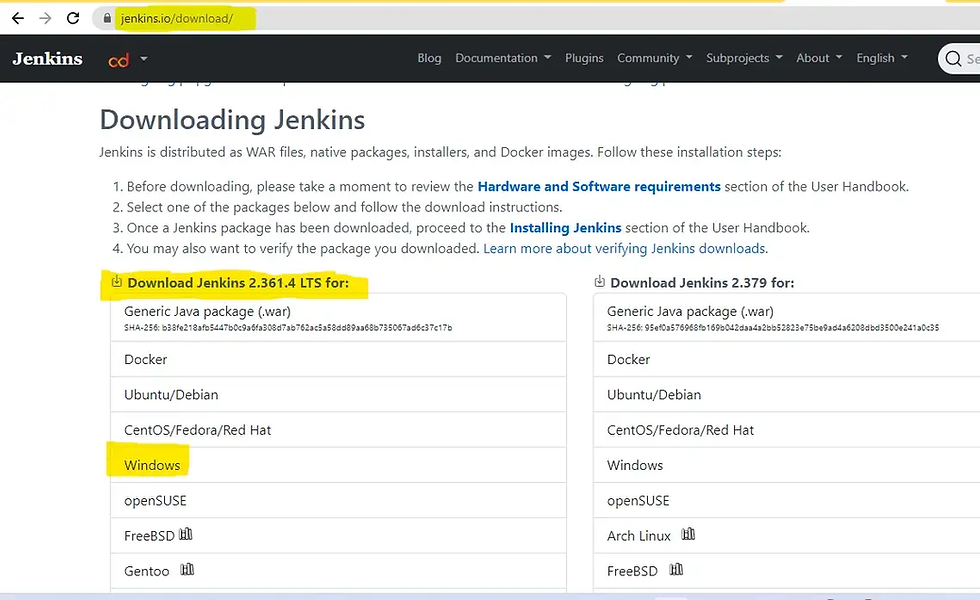980x600 pixels.
Task: Click download icon beside Jenkins 2.361.4 LTS
Action: [117, 281]
